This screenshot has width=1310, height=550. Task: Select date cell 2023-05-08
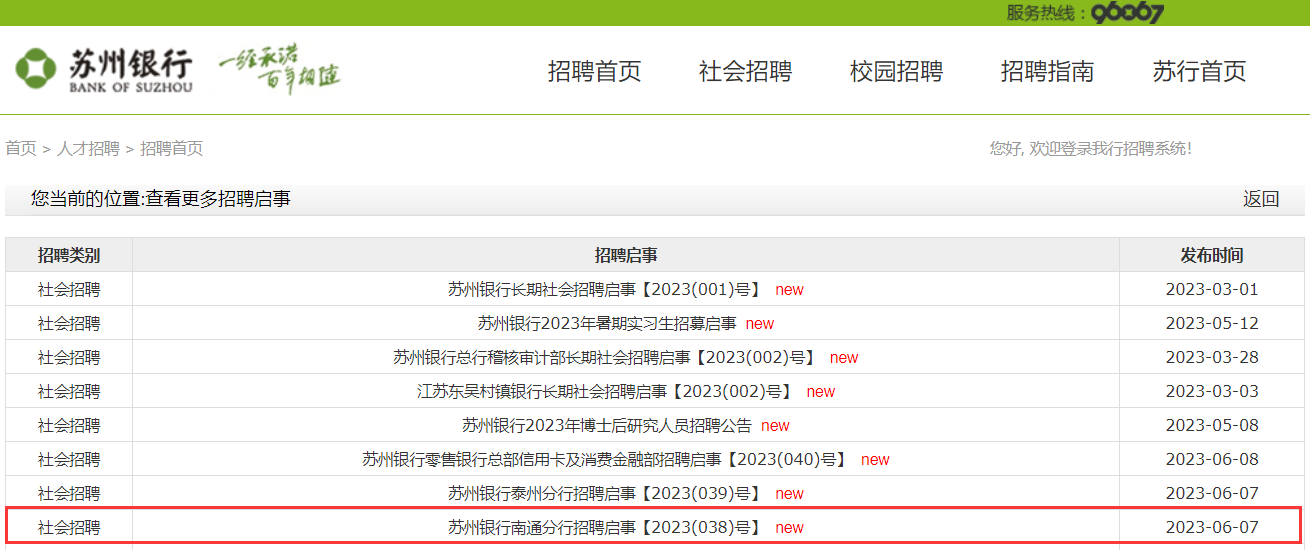point(1212,425)
